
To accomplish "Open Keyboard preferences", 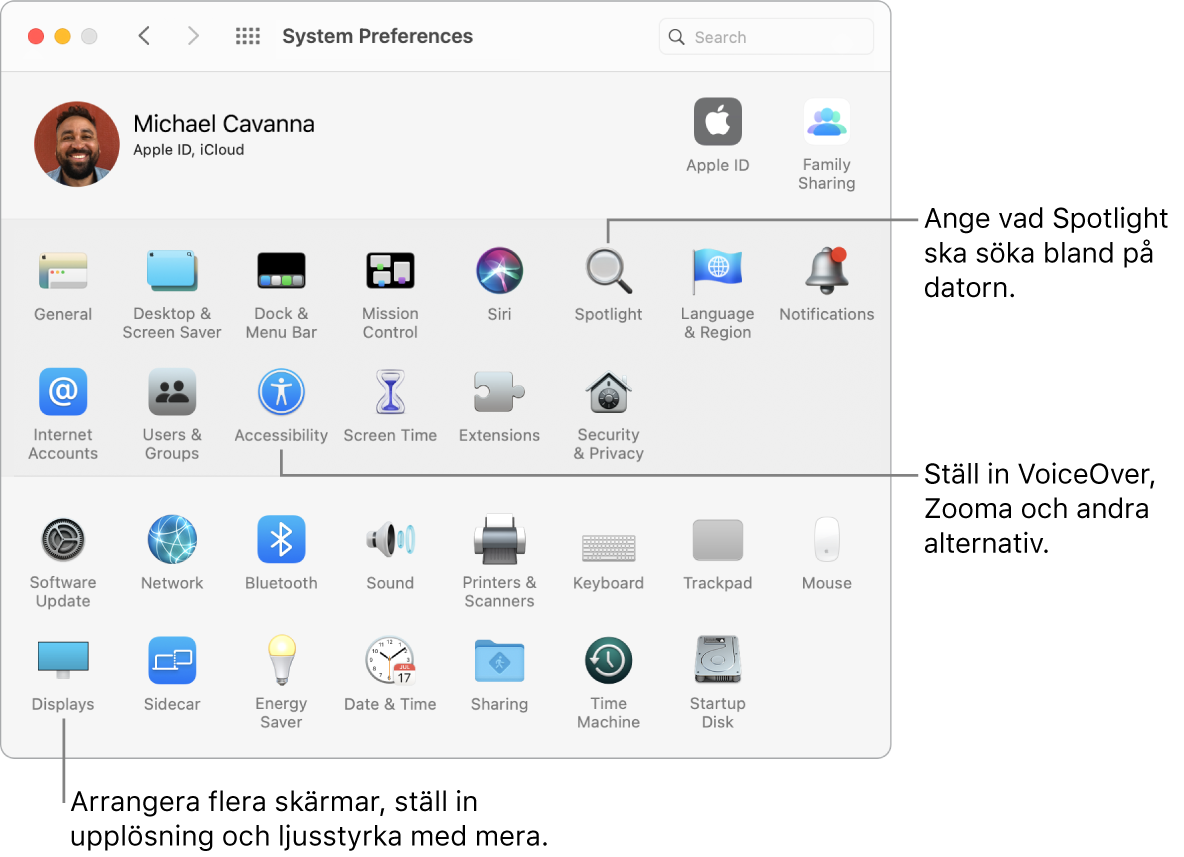I will [609, 547].
